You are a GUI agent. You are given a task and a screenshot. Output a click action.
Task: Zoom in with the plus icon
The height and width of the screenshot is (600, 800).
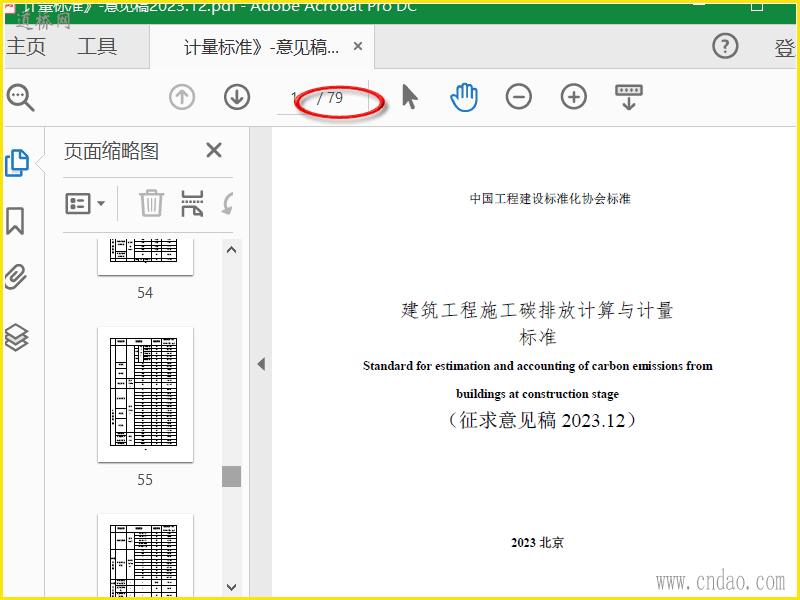coord(573,97)
